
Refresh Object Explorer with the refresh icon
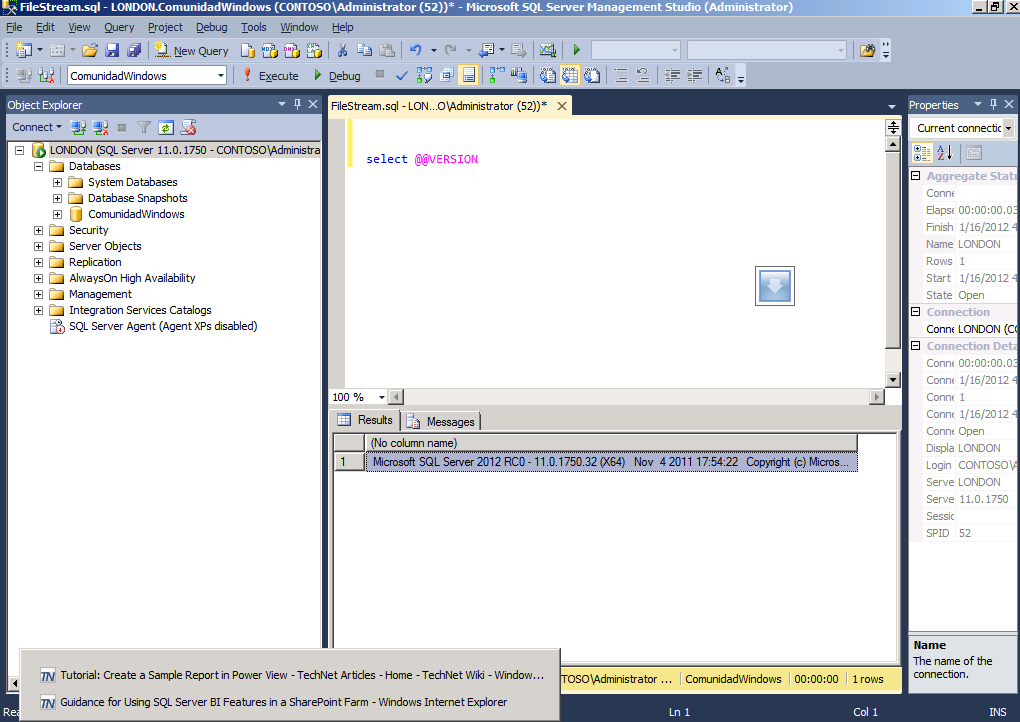(x=166, y=127)
